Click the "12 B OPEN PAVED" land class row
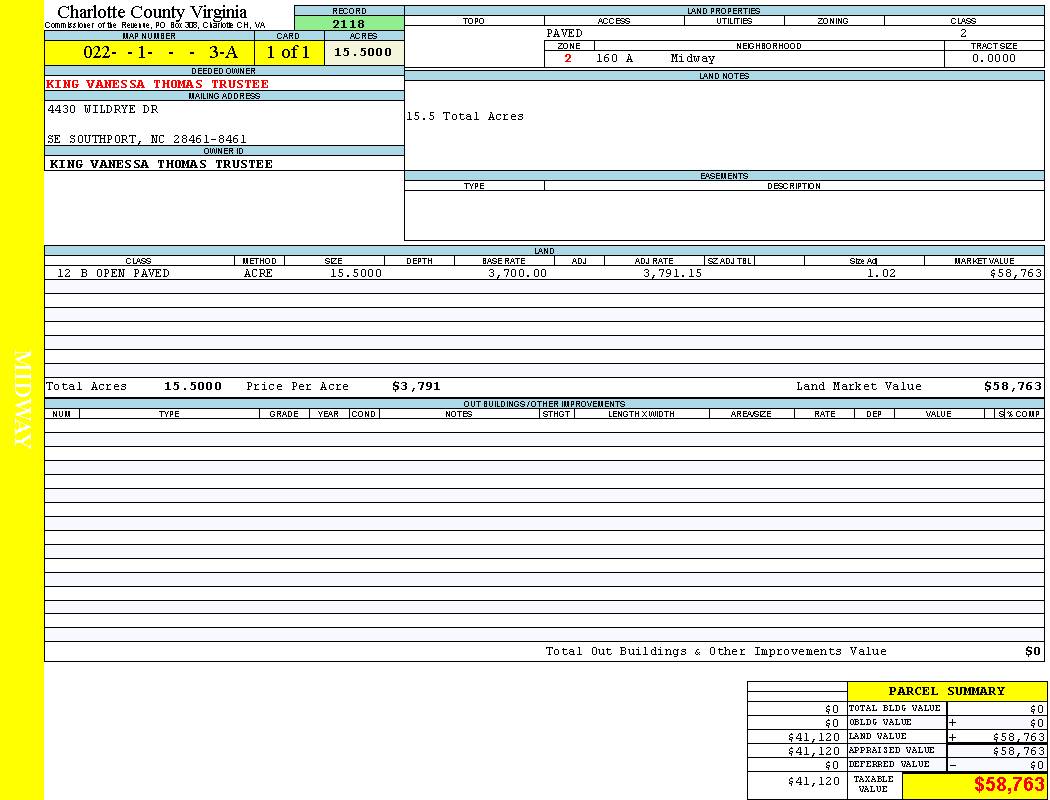 pos(113,273)
